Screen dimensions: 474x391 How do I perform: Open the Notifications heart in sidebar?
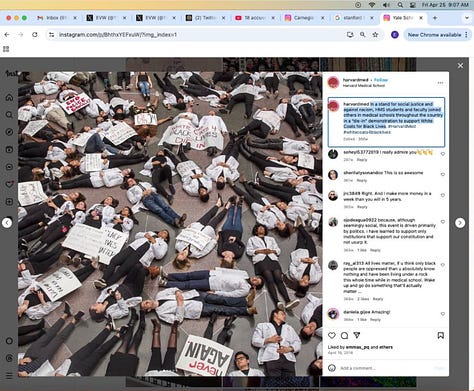(9, 184)
